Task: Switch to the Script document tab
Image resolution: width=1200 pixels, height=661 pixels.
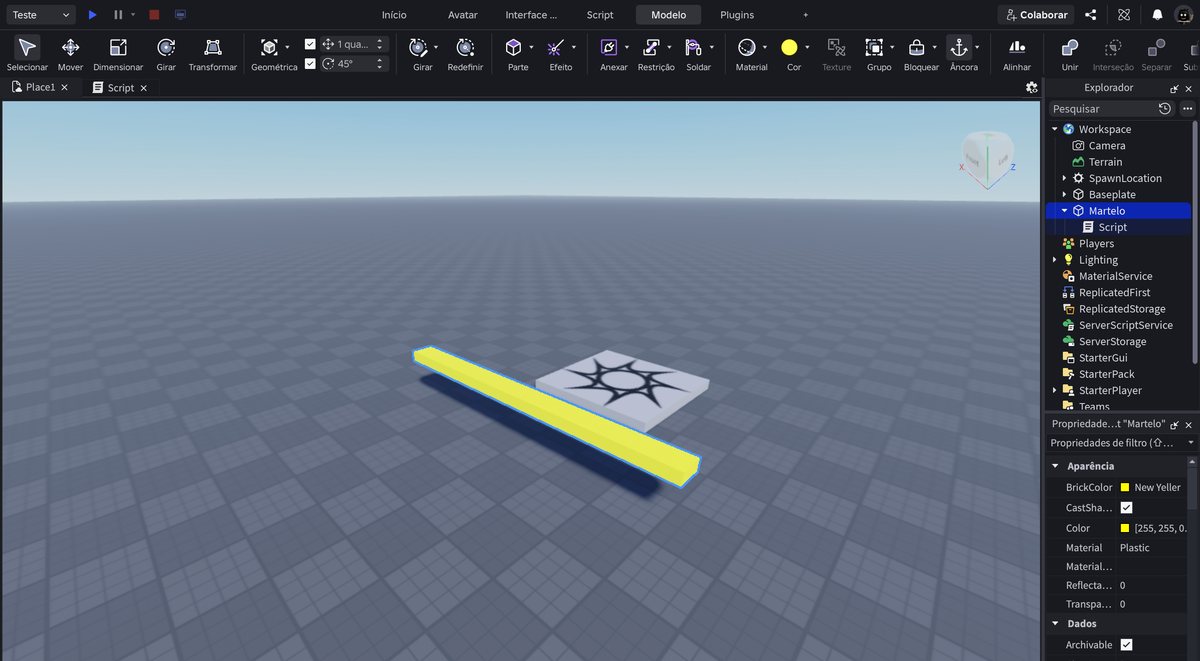Action: (120, 88)
